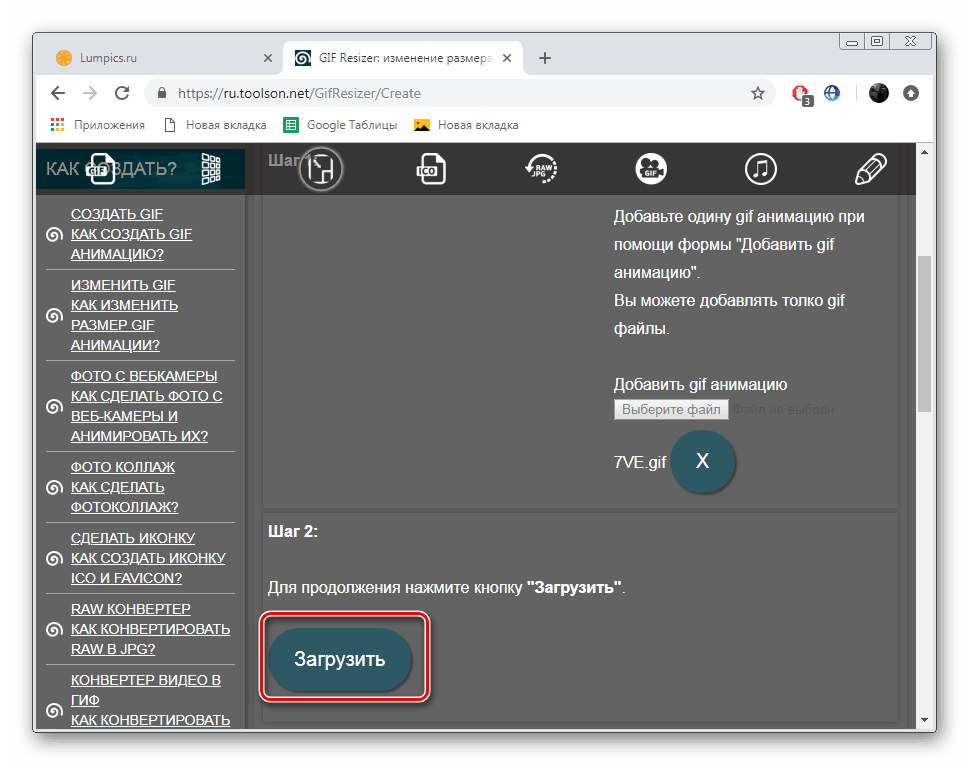969x765 pixels.
Task: Click the Выберите файл button
Action: tap(671, 409)
